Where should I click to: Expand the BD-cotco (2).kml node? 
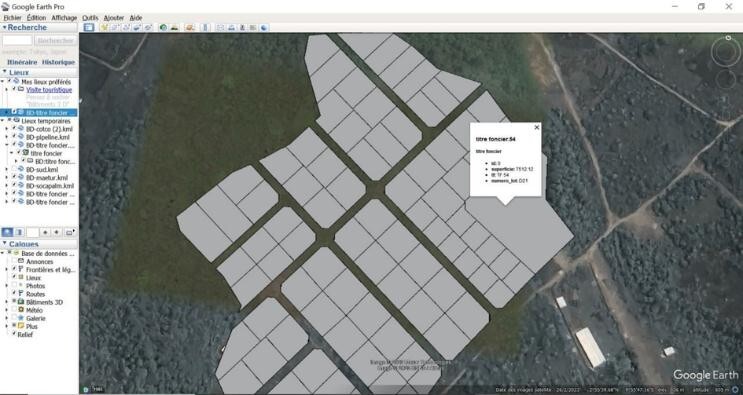click(x=7, y=129)
